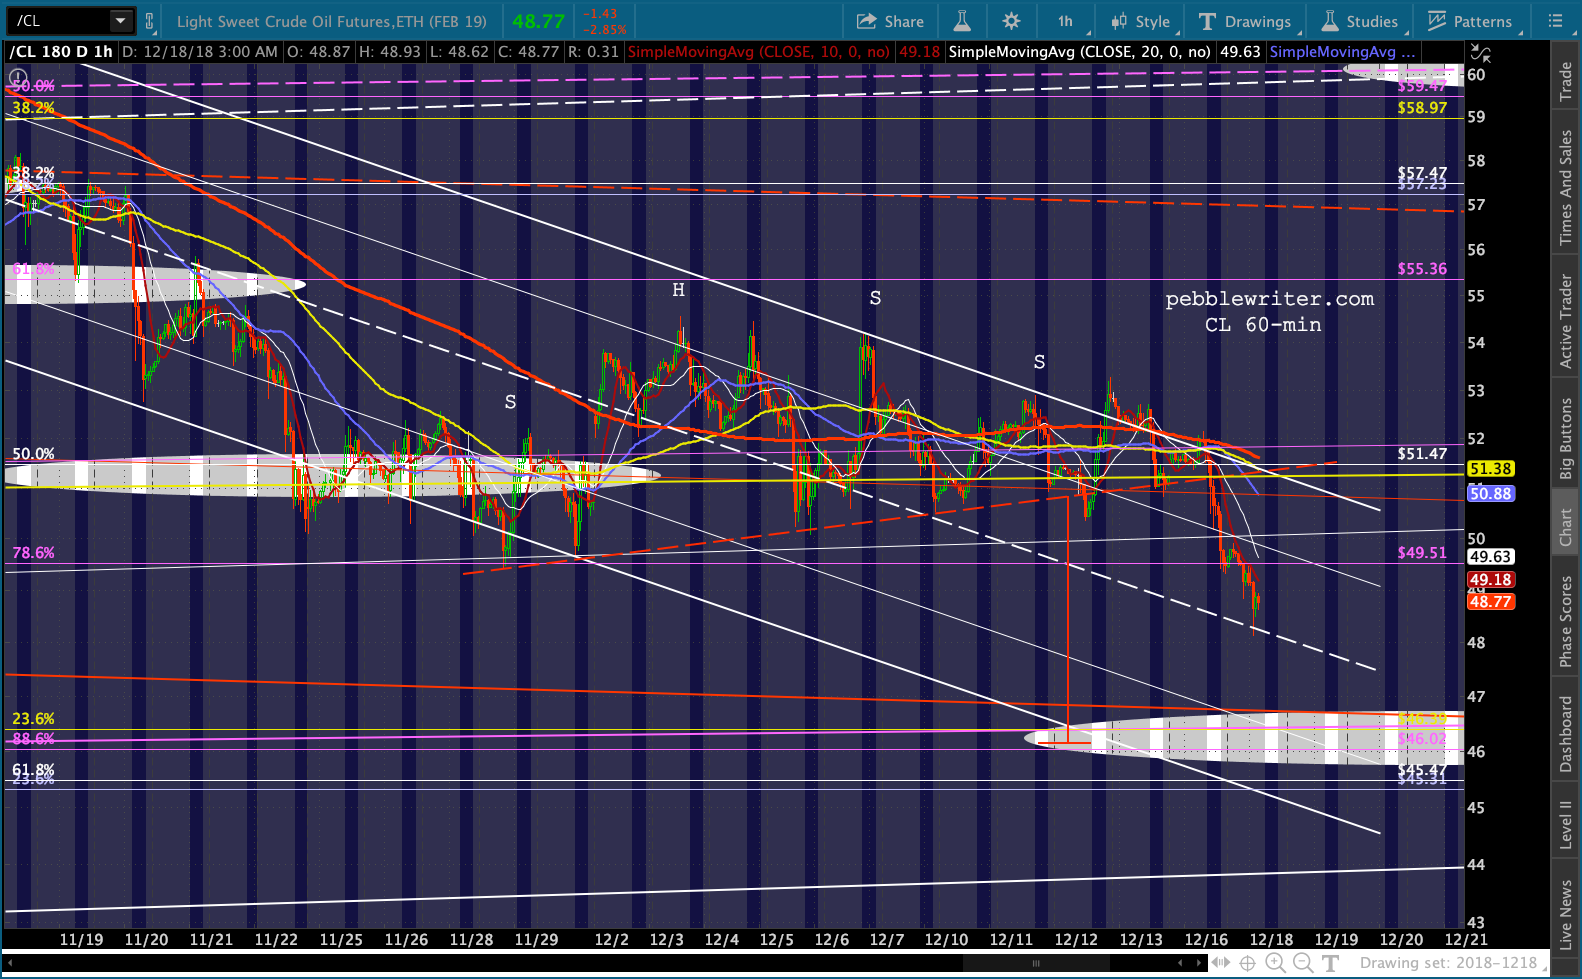The image size is (1582, 979).
Task: Click the SimpleMovingAvg (CLOSE, 20, 0, no) label
Action: (1079, 52)
